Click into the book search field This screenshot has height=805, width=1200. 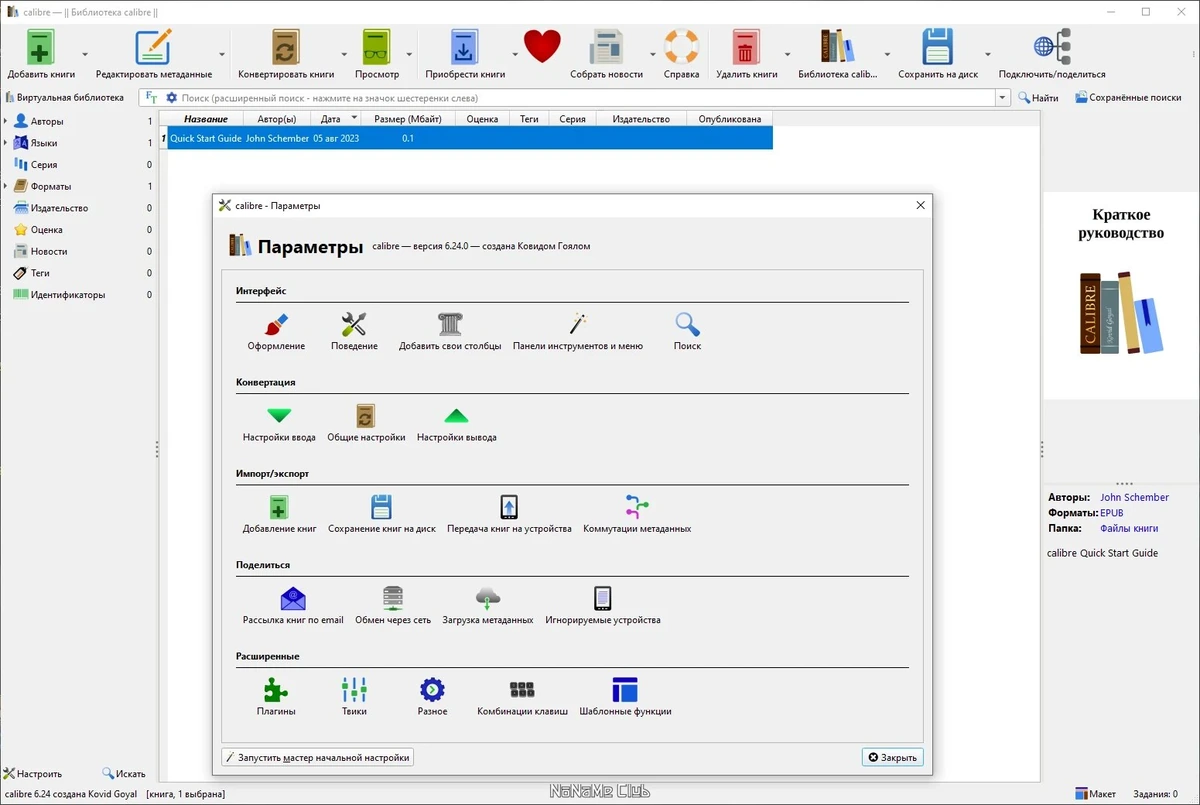coord(587,98)
